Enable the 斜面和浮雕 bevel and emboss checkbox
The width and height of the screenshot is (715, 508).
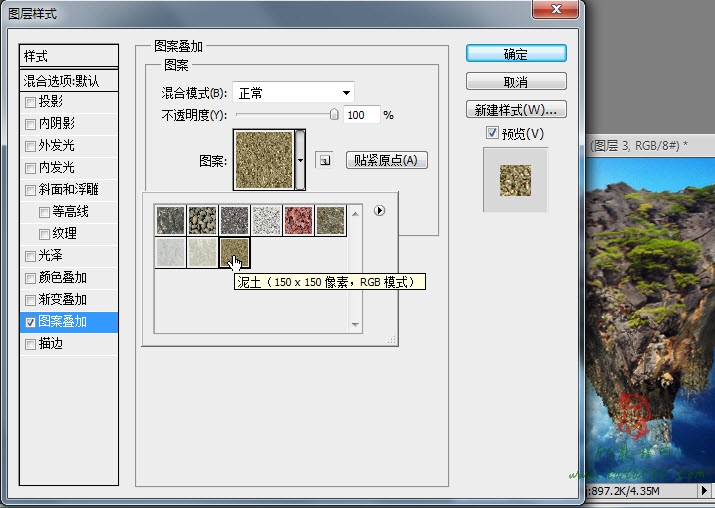pos(30,190)
